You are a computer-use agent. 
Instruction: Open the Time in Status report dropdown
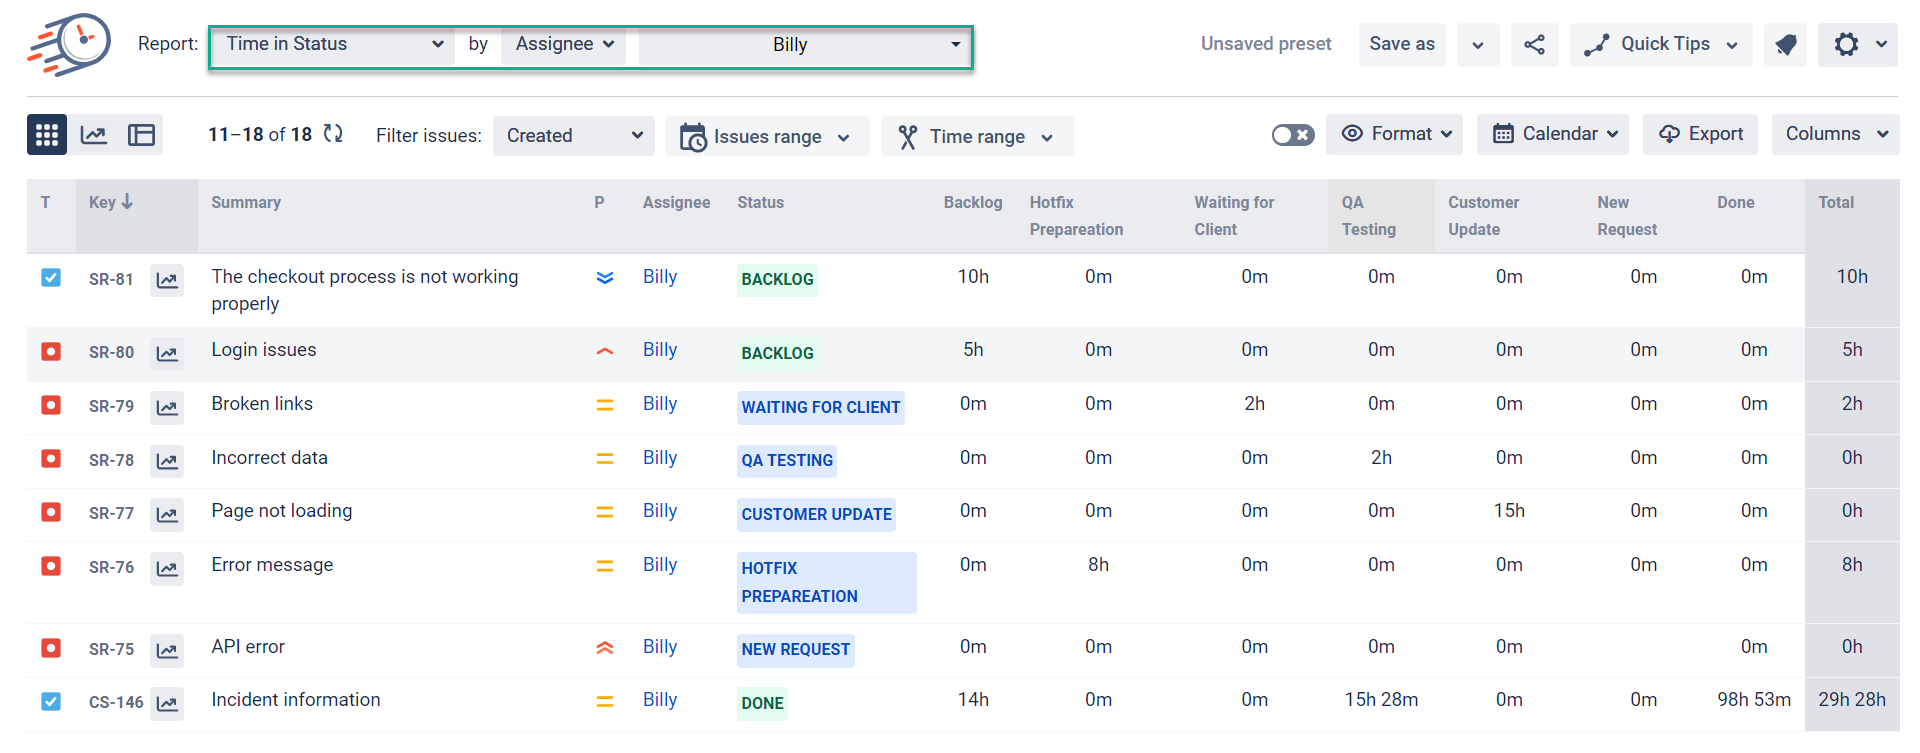tap(332, 44)
